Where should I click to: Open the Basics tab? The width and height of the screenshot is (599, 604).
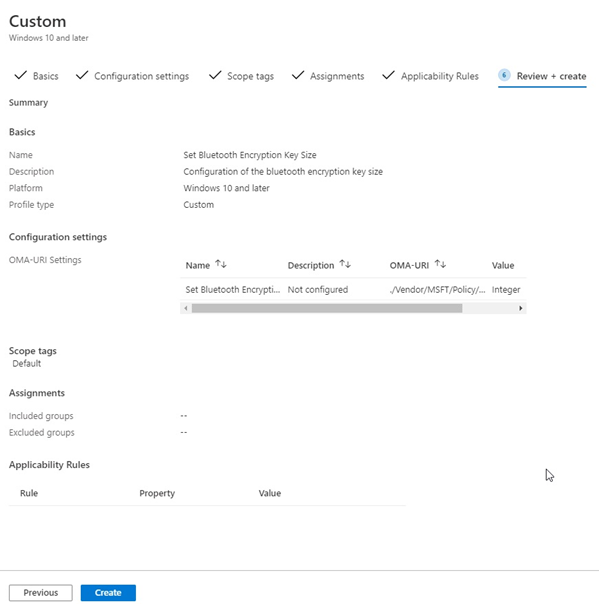[x=45, y=76]
